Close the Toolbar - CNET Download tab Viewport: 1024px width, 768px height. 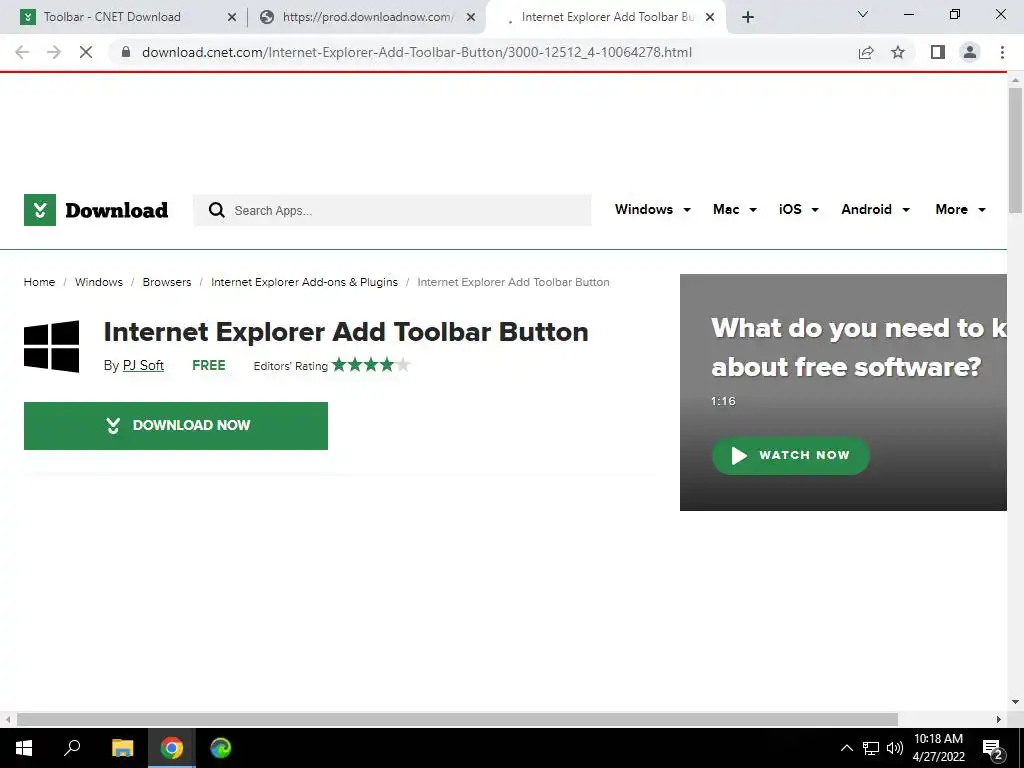[232, 17]
